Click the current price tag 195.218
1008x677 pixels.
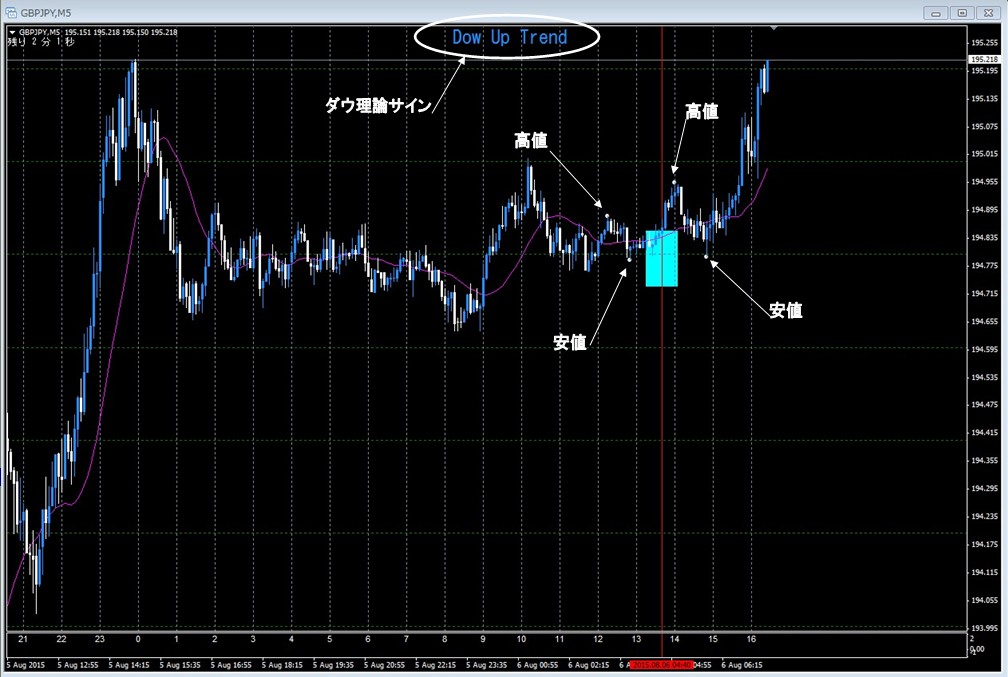[984, 60]
